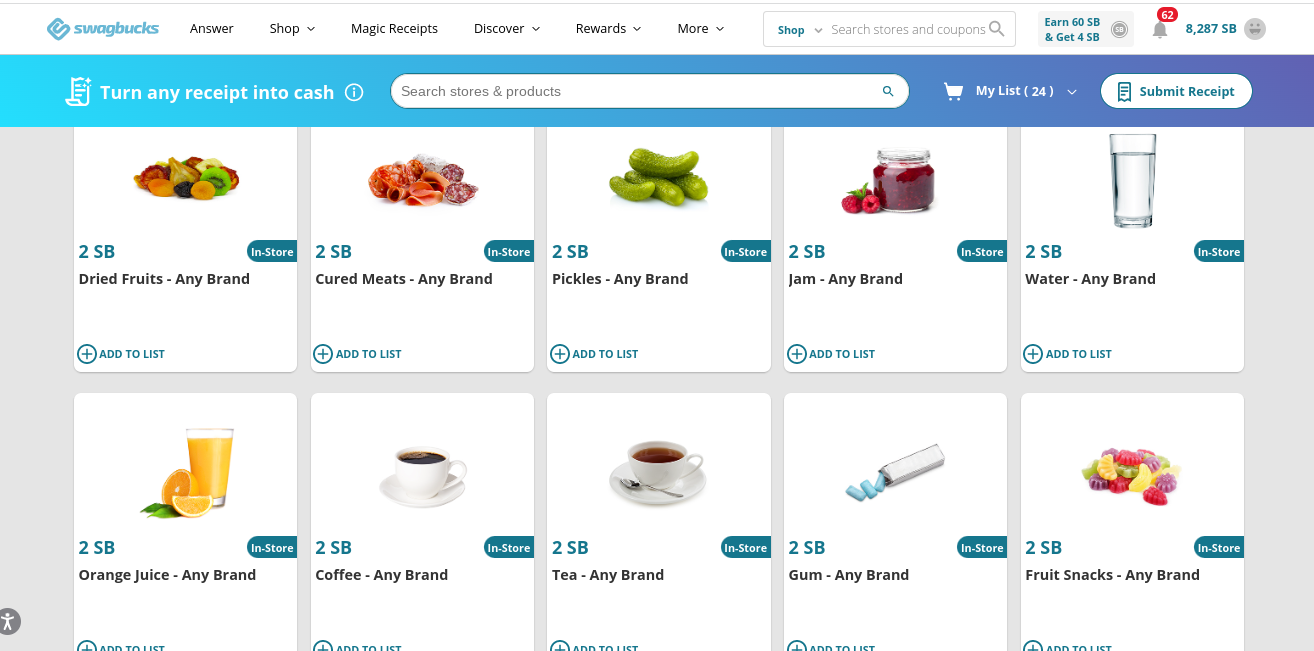Go to Magic Receipts
Screen dimensions: 1314x651
point(394,29)
